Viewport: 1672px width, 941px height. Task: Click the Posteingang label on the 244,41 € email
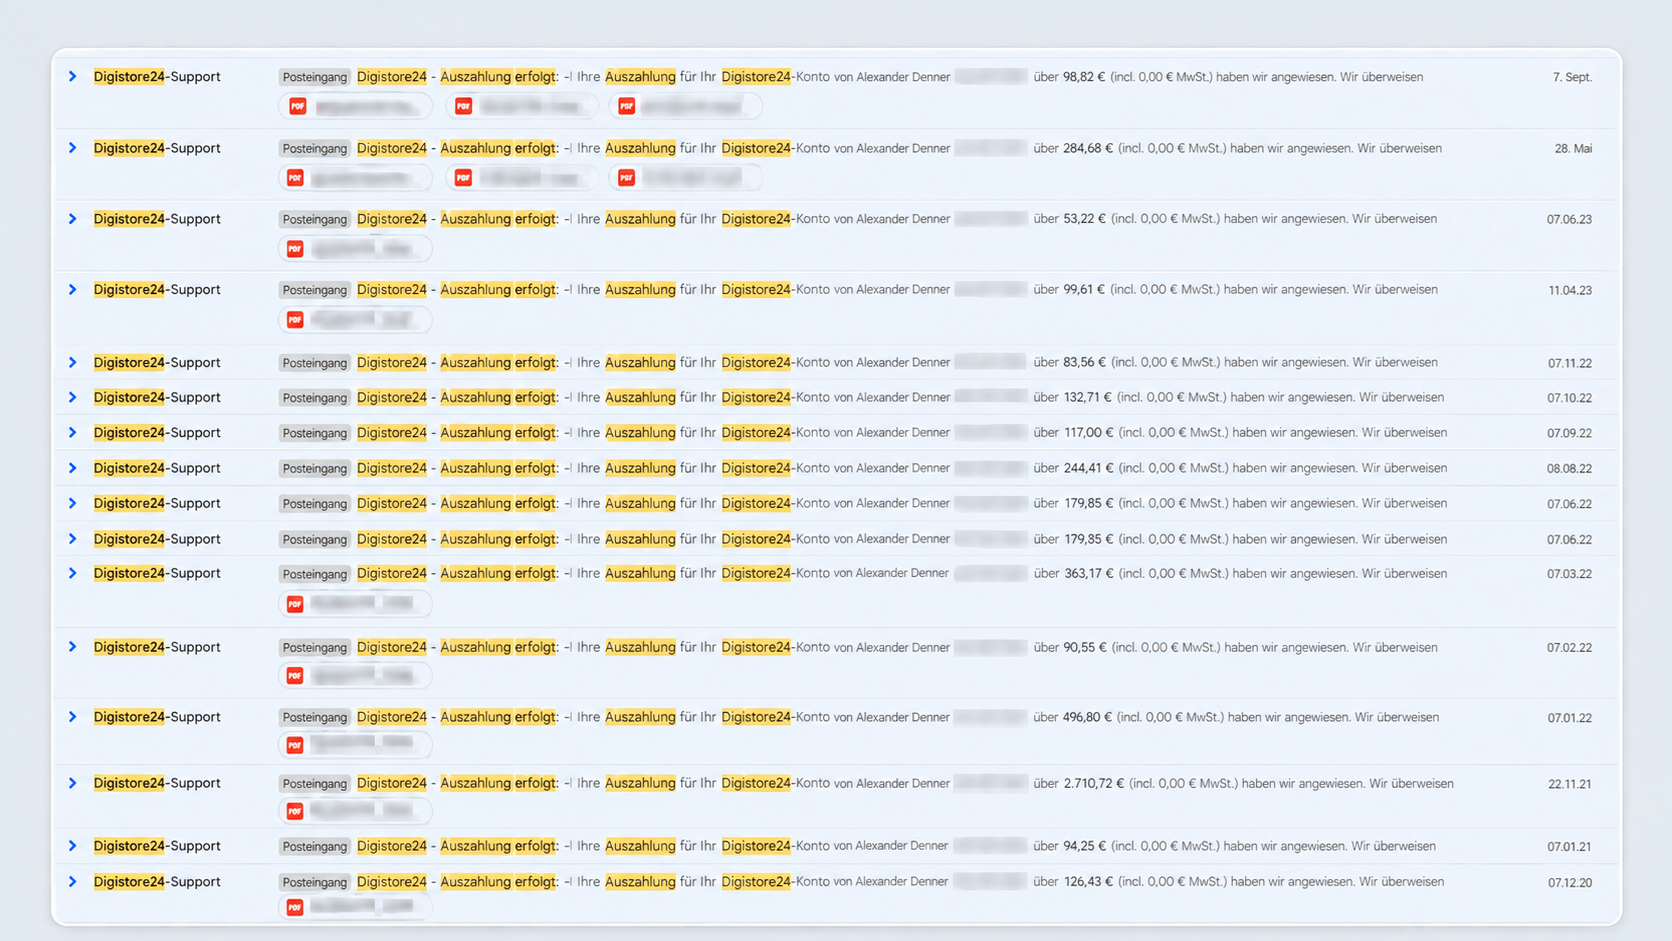[314, 468]
